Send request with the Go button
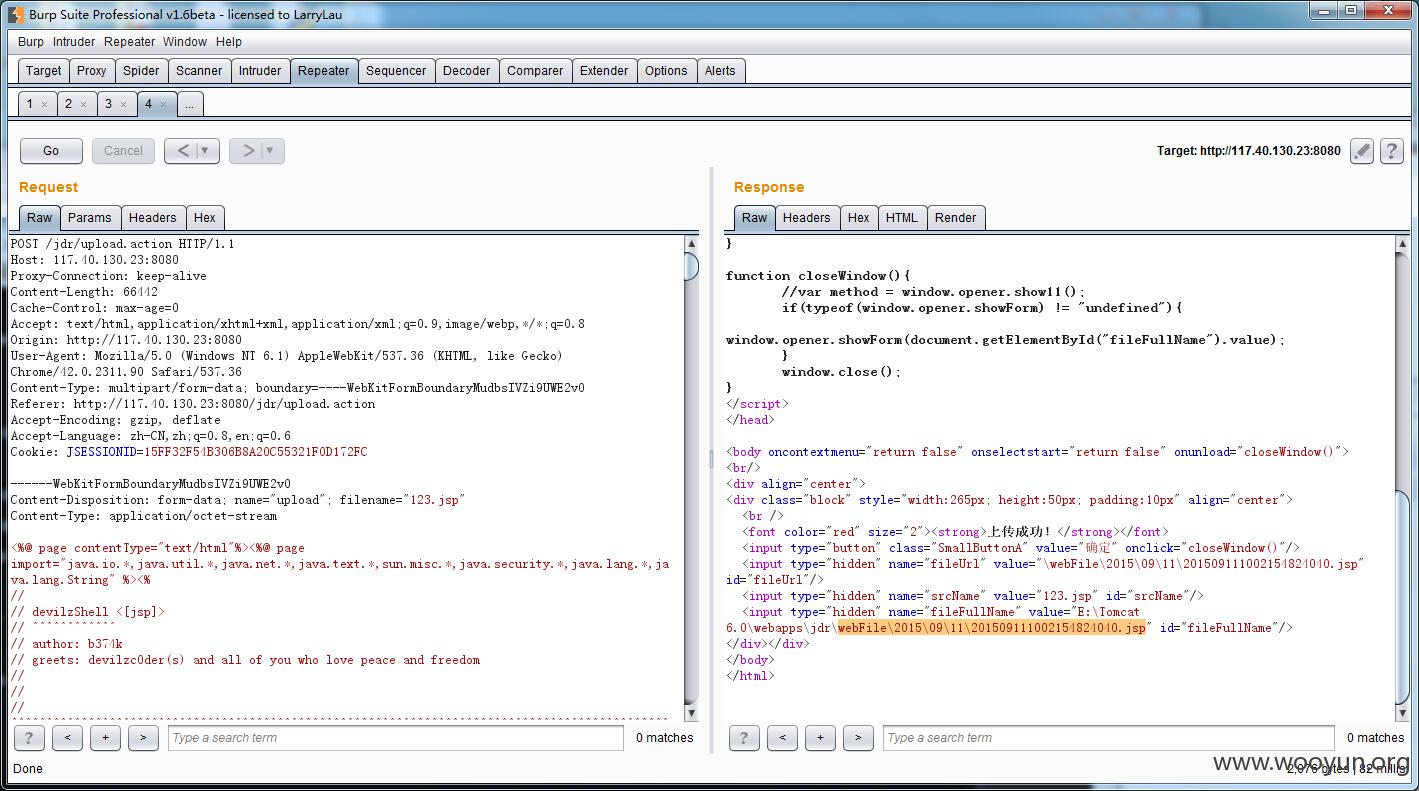Viewport: 1419px width, 791px height. coord(51,151)
